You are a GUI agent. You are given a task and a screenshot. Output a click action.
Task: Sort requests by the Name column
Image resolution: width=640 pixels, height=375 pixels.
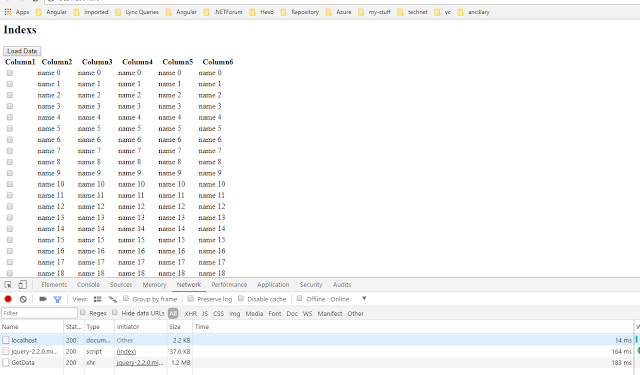click(x=32, y=327)
